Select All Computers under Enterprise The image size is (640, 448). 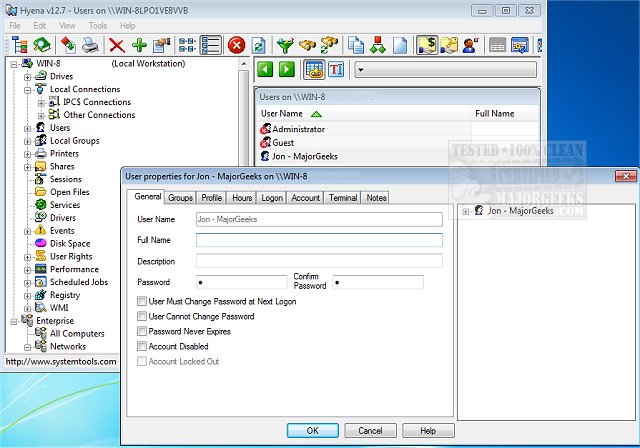point(77,333)
